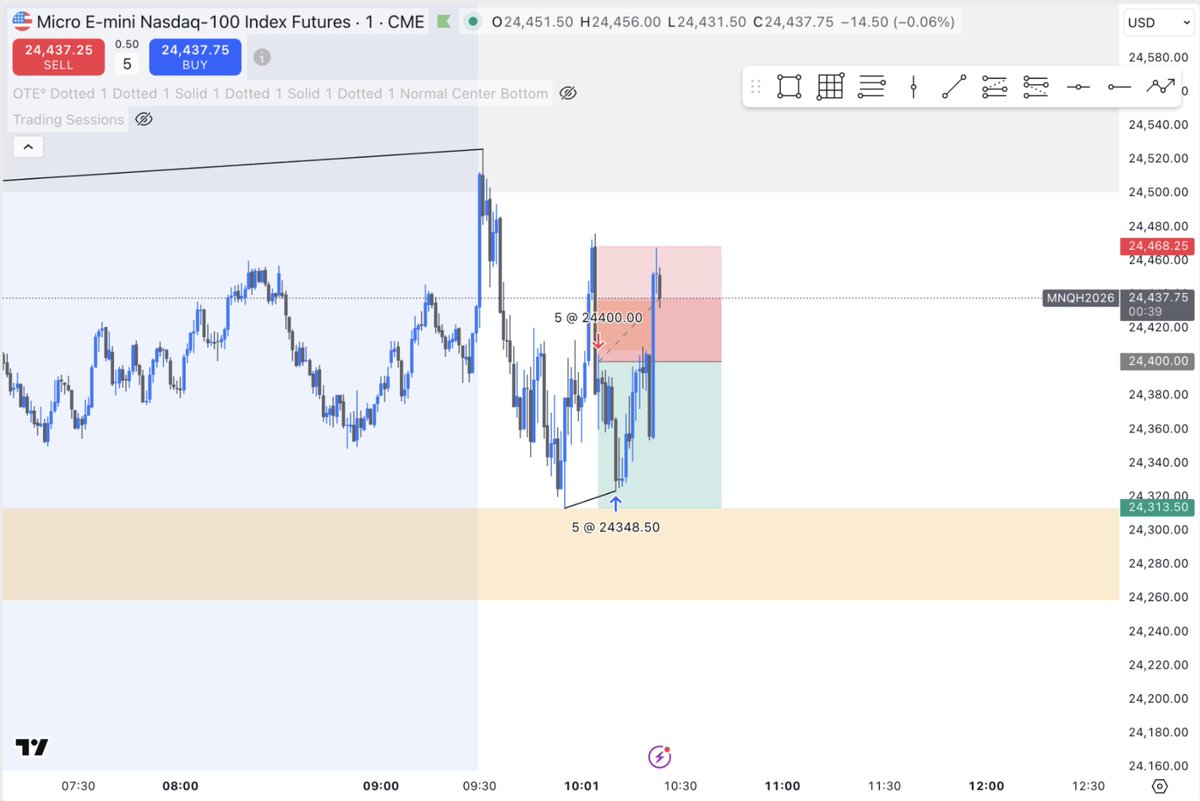Select the Vertical Line tool
1200x801 pixels.
[913, 87]
